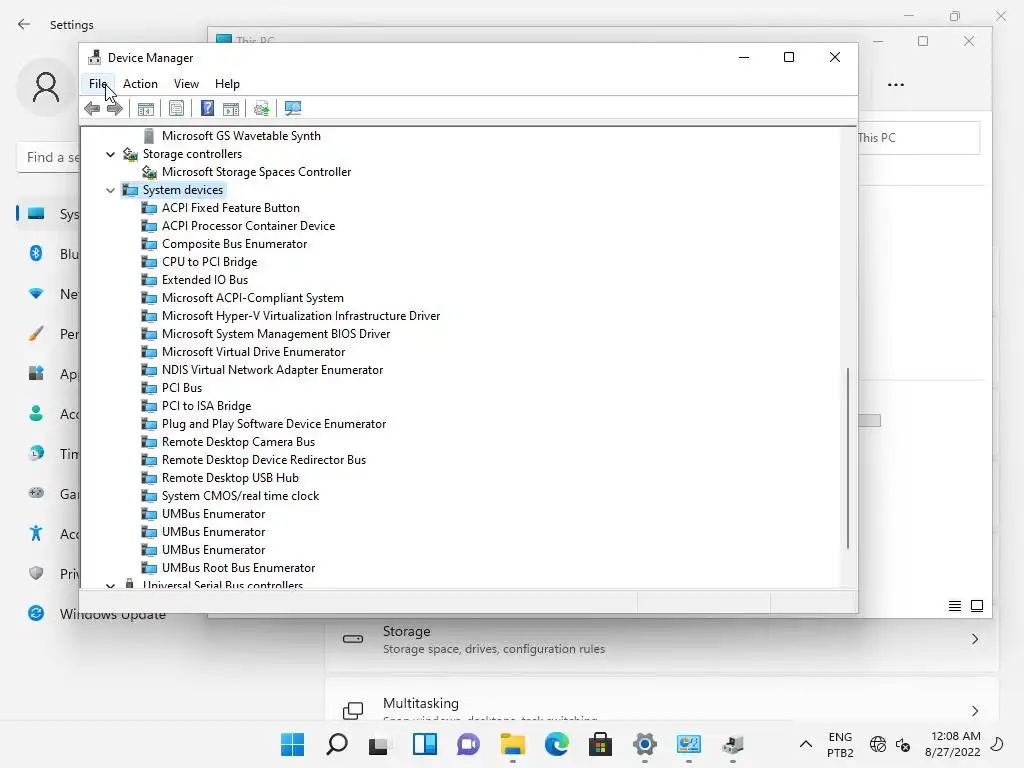This screenshot has width=1024, height=768.
Task: Click the Settings user account avatar
Action: click(46, 87)
